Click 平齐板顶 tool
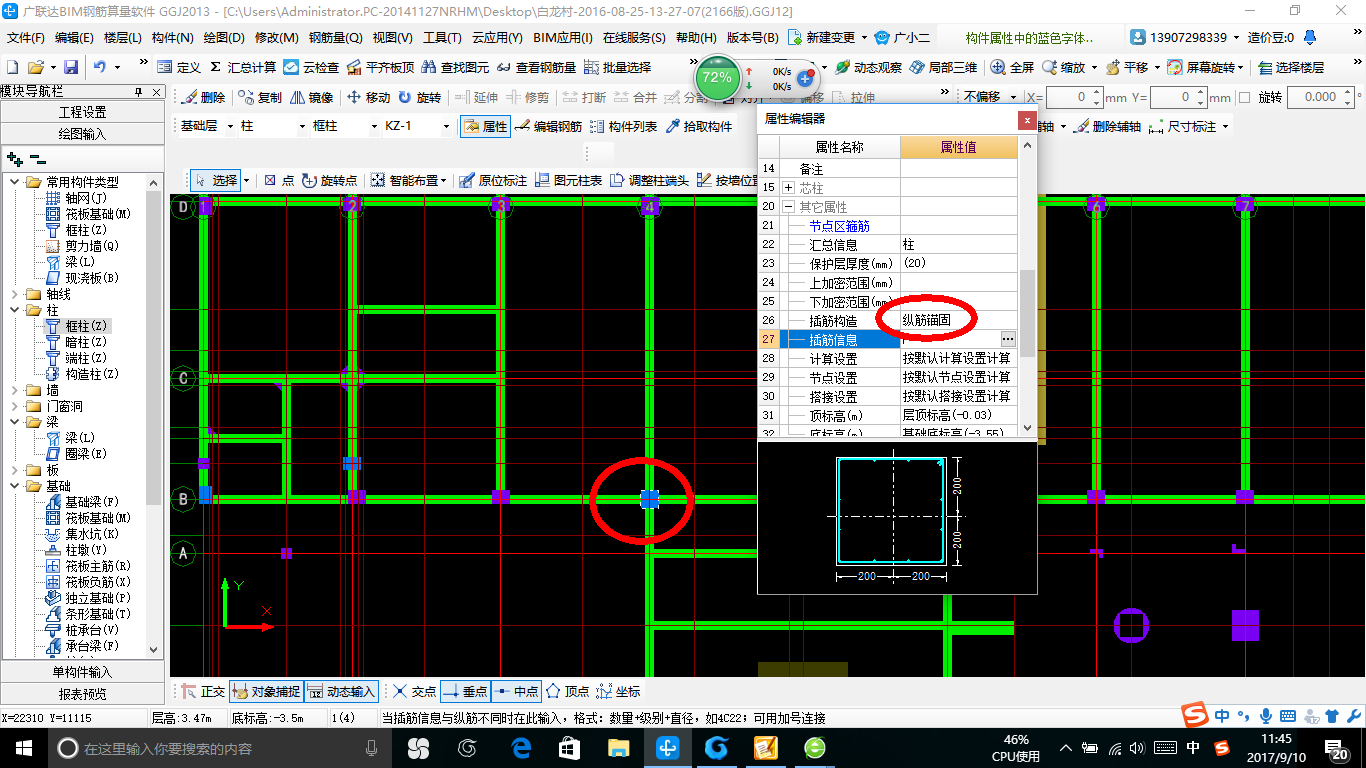The height and width of the screenshot is (768, 1366). pos(380,67)
